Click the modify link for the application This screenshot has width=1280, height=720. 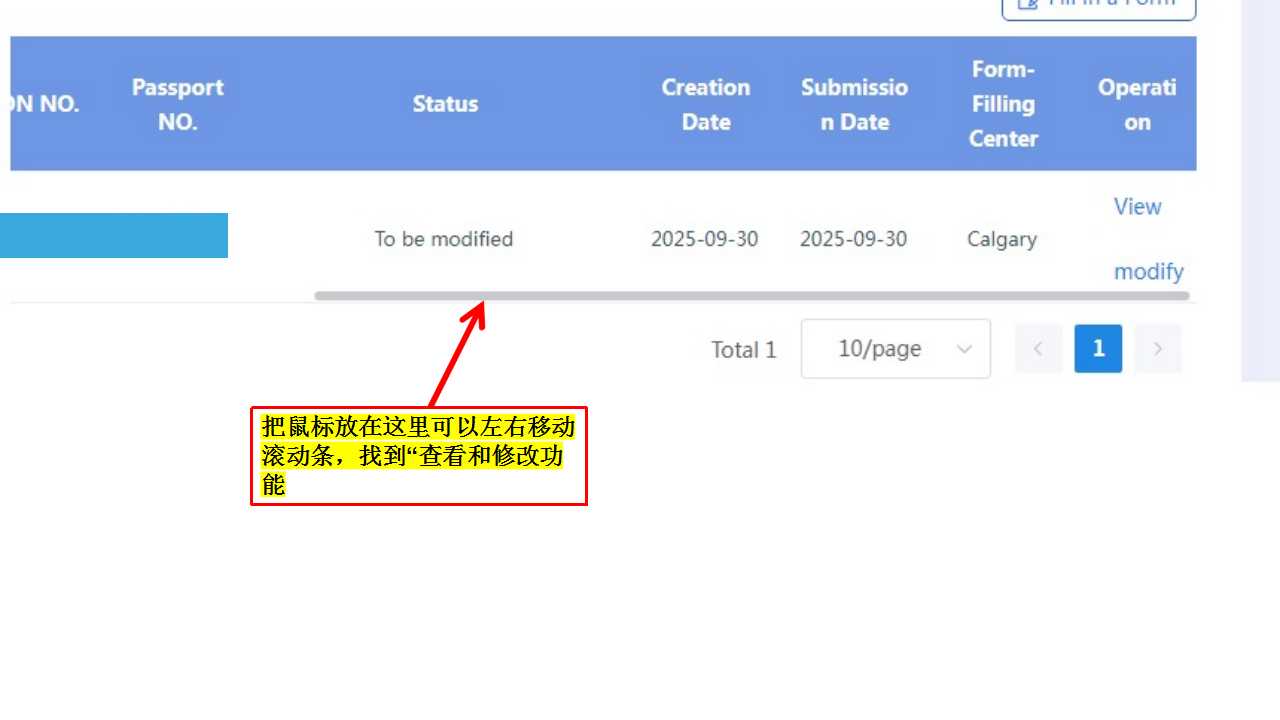click(1148, 272)
